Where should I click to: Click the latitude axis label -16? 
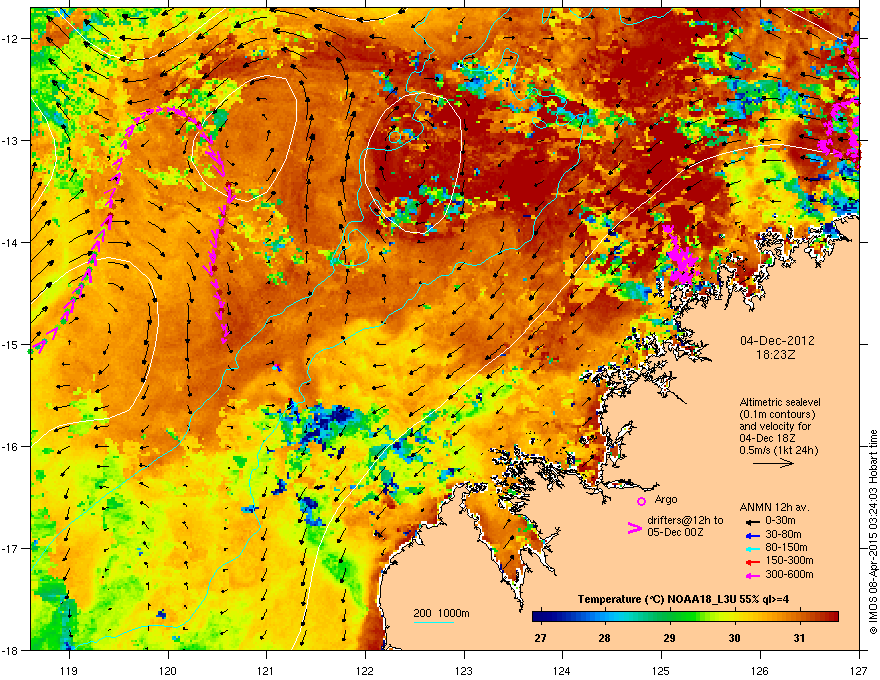(10, 447)
